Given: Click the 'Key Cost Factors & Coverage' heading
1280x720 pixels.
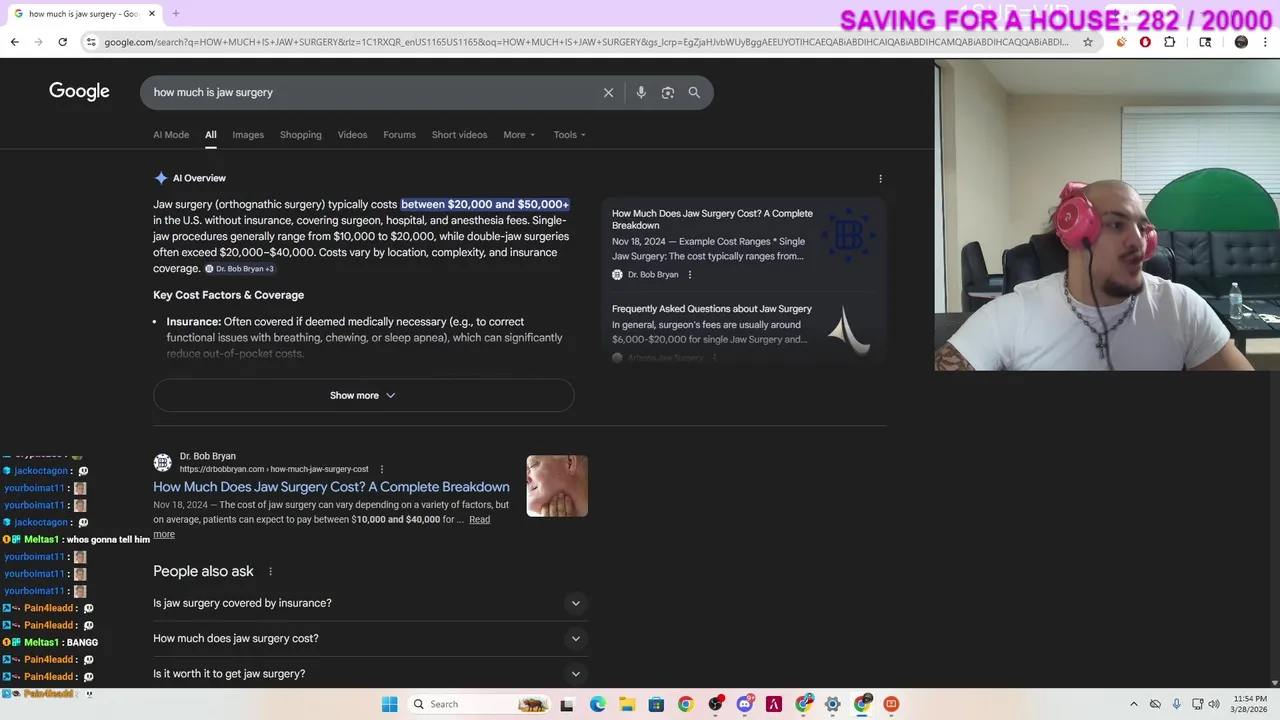Looking at the screenshot, I should pos(228,295).
